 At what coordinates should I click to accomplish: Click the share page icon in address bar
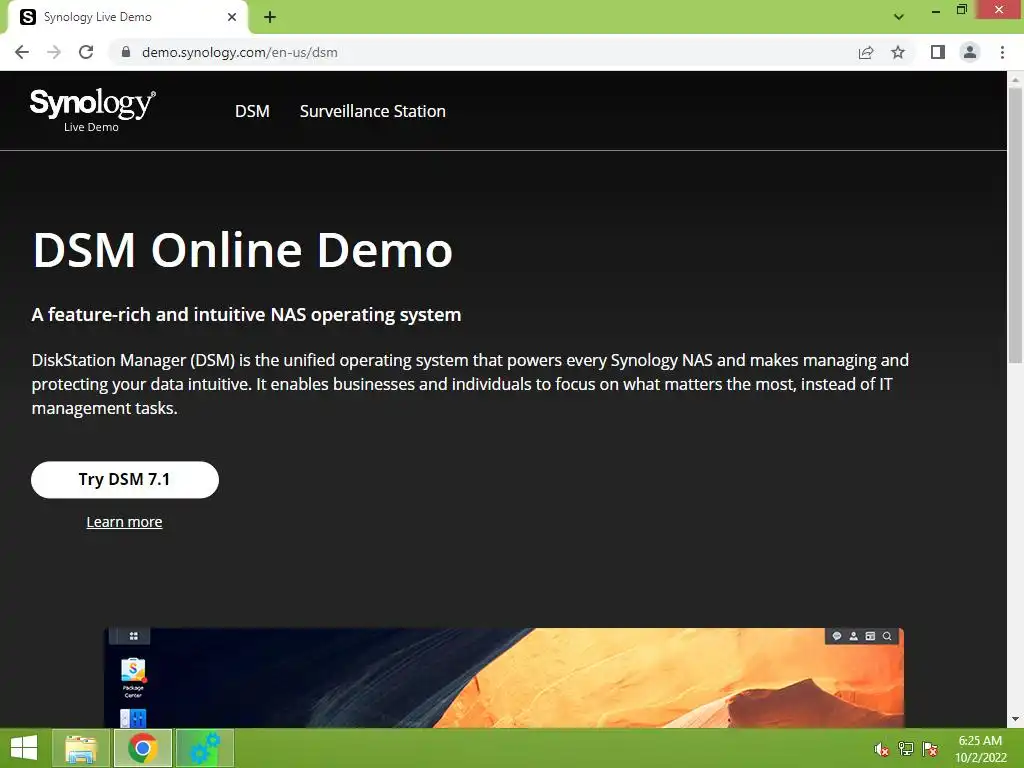866,52
